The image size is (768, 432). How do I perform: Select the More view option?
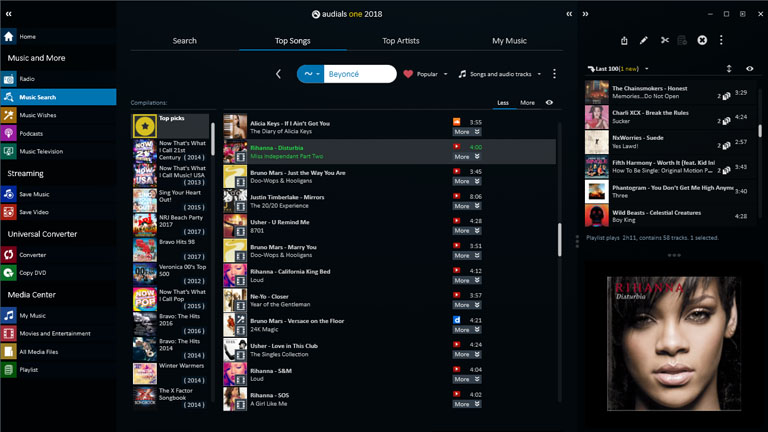click(x=527, y=102)
